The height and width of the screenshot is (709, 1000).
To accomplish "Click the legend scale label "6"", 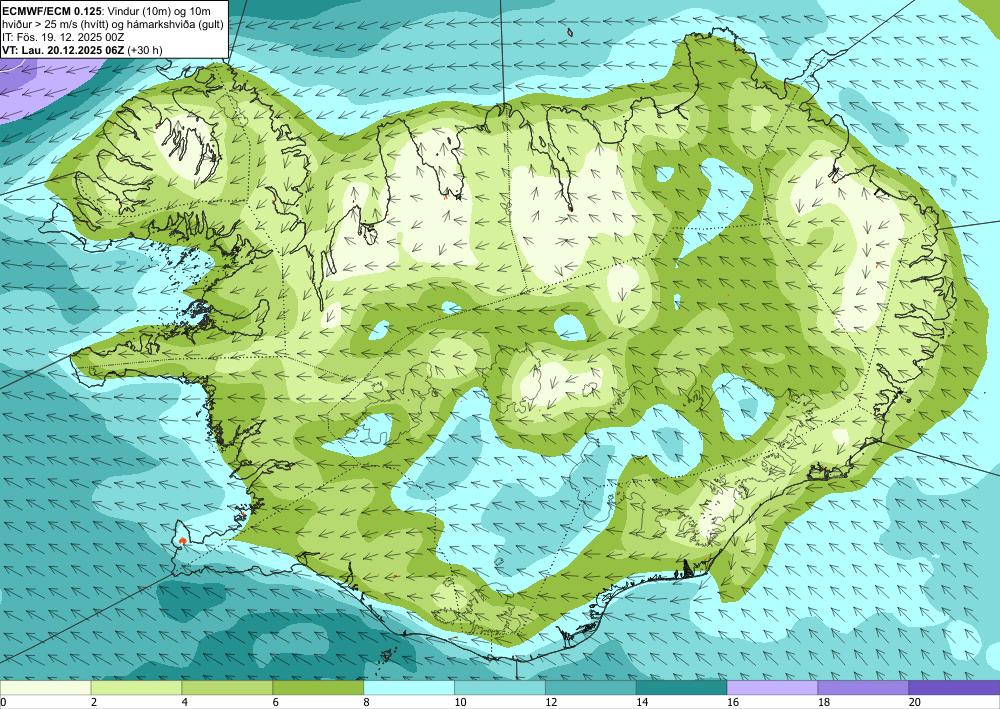I will click(276, 703).
